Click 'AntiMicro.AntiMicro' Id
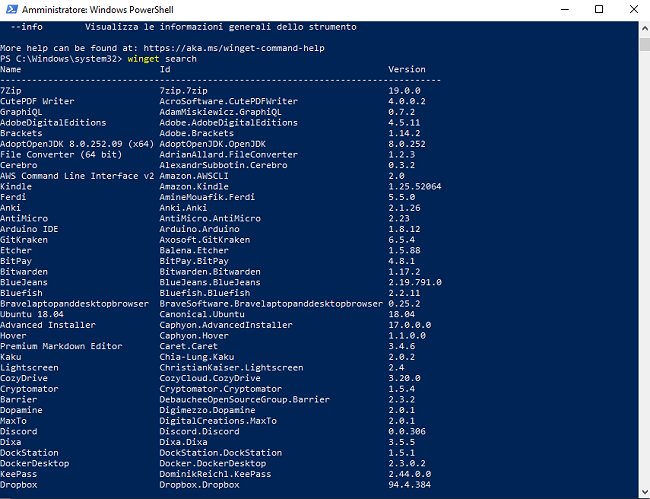This screenshot has height=499, width=650. 210,218
